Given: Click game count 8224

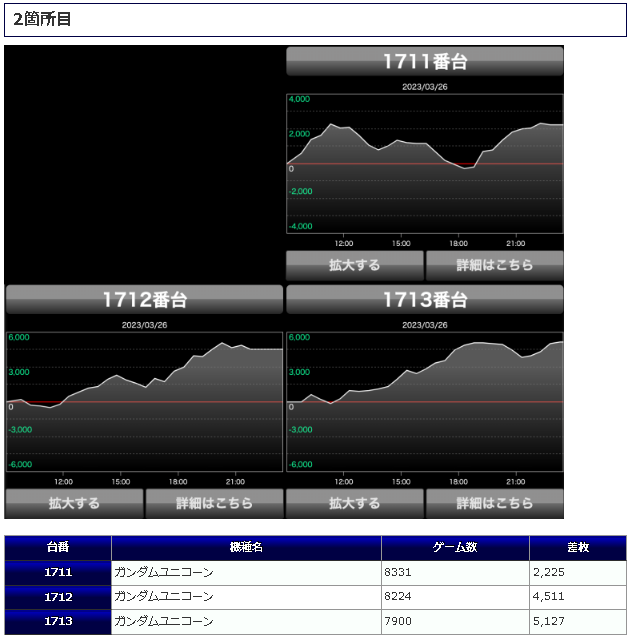Looking at the screenshot, I should point(398,597).
